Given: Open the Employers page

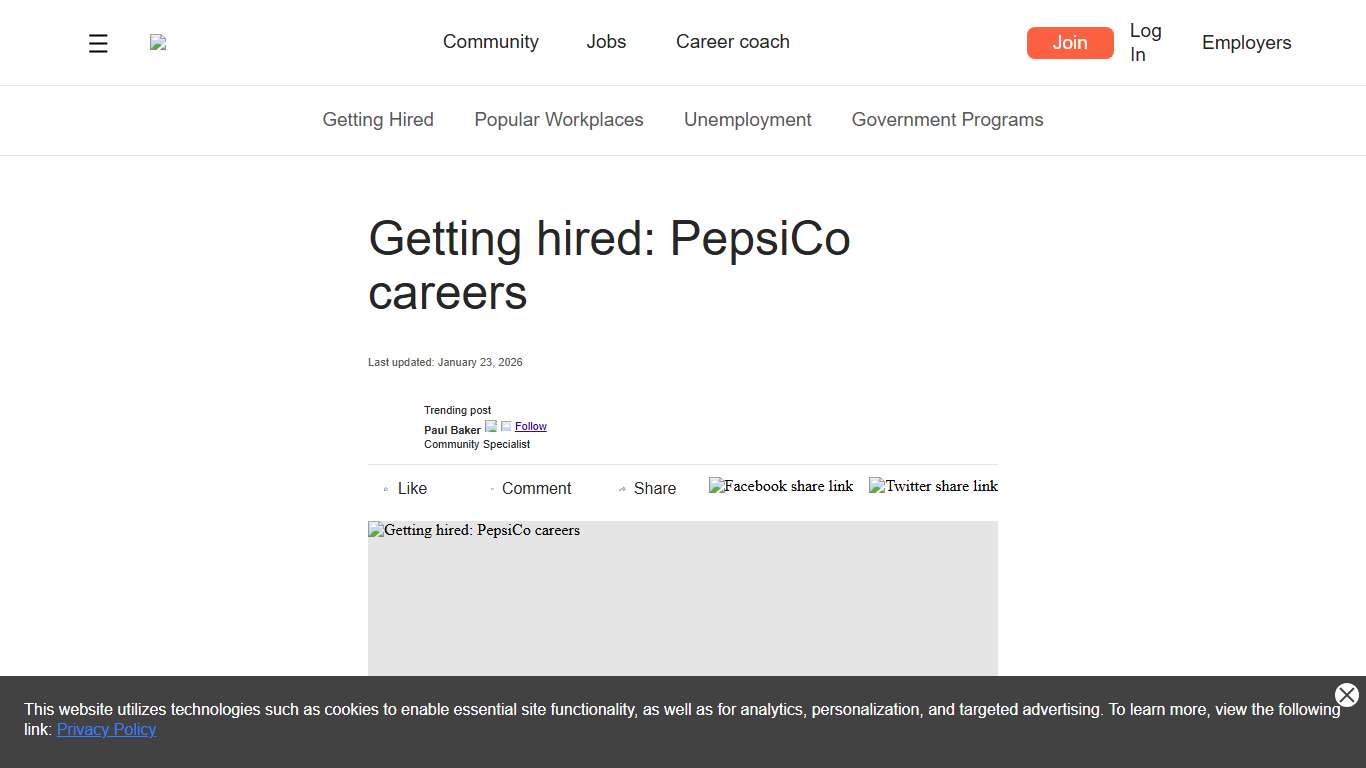Looking at the screenshot, I should (1246, 42).
